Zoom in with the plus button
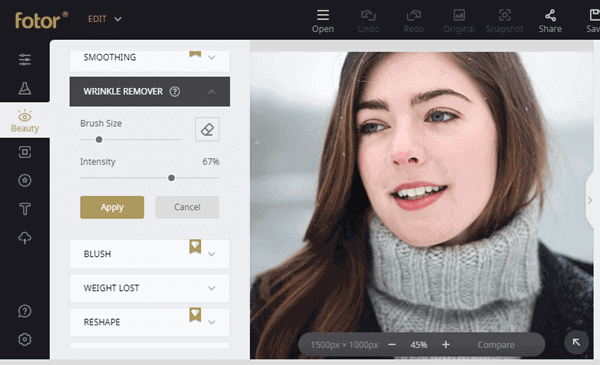This screenshot has height=365, width=600. pyautogui.click(x=445, y=345)
